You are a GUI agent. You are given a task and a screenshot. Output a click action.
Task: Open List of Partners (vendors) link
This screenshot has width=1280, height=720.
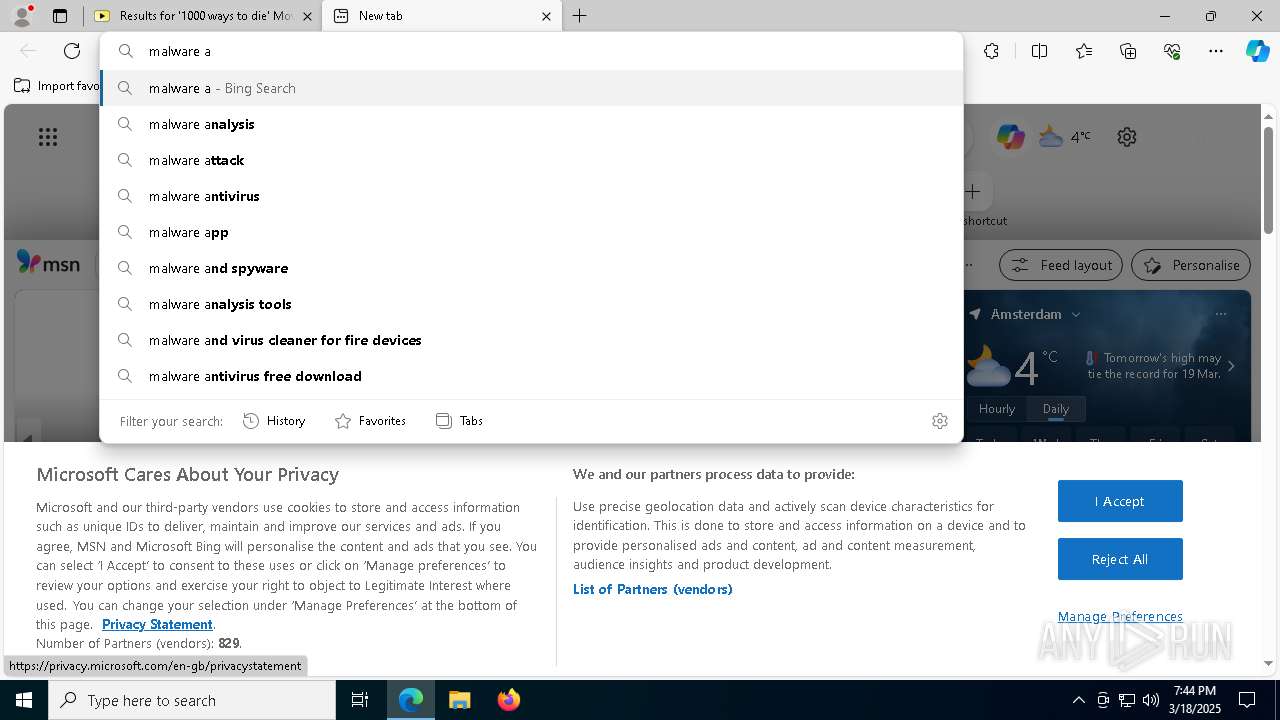[x=653, y=589]
